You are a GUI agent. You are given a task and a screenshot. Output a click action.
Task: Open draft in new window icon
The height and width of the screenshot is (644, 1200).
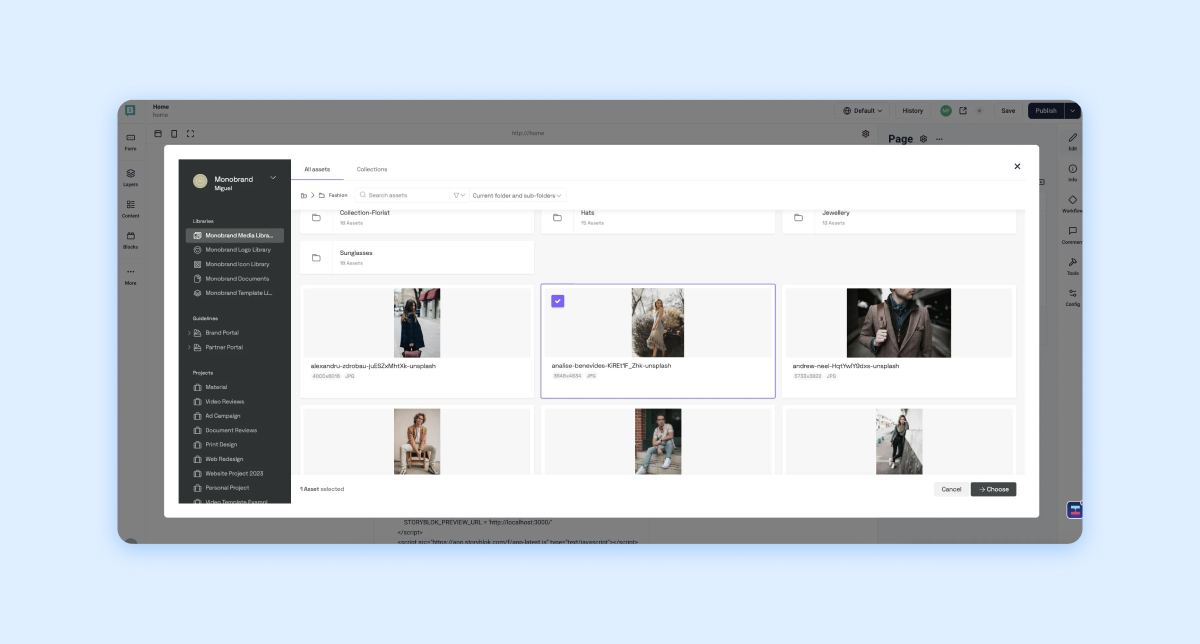pos(962,111)
